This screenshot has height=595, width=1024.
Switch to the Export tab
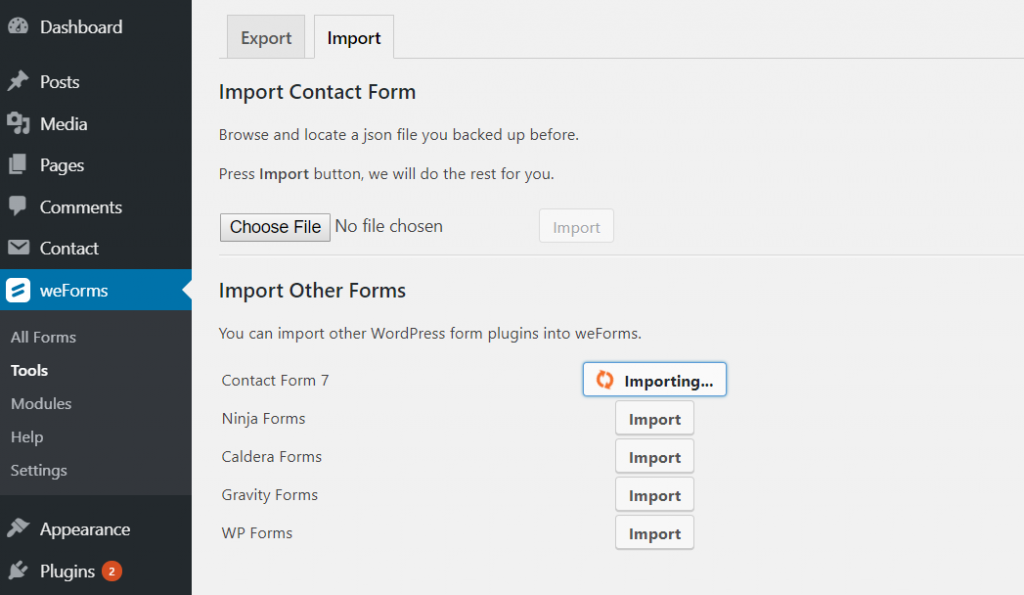265,37
